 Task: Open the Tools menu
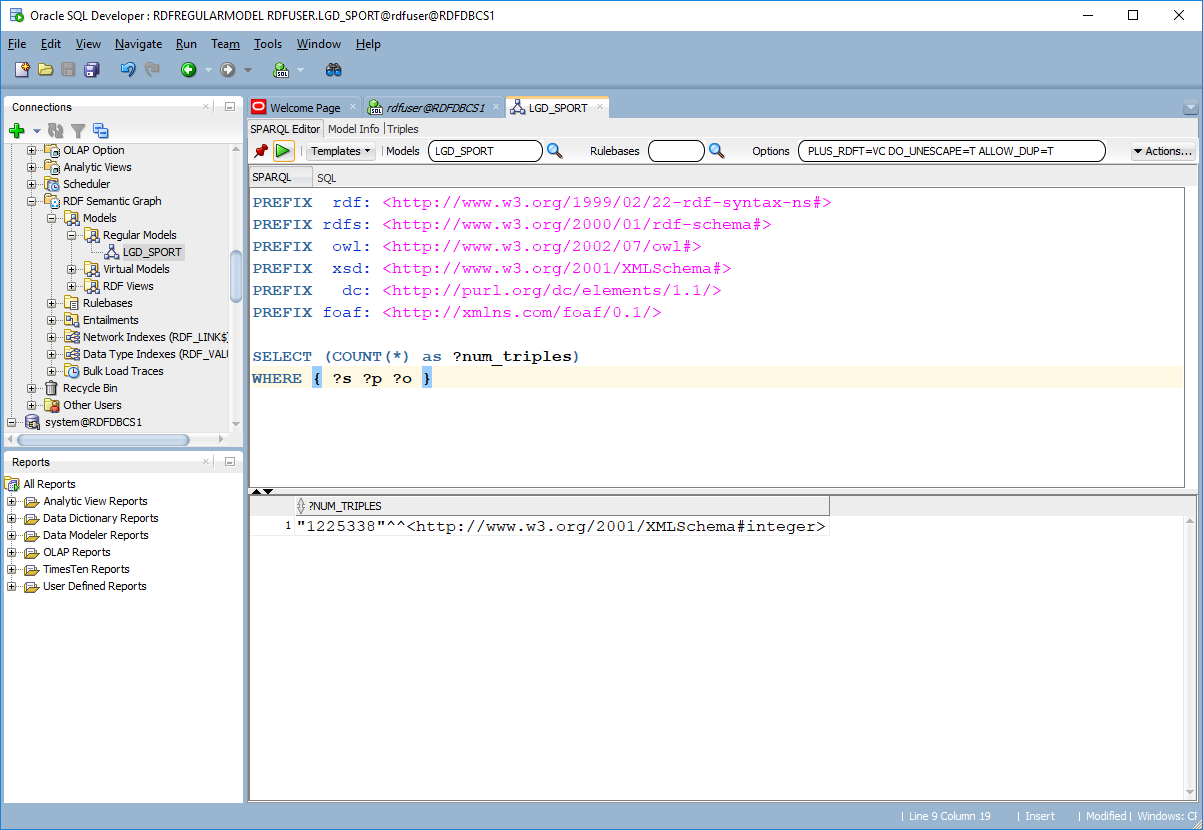[268, 44]
